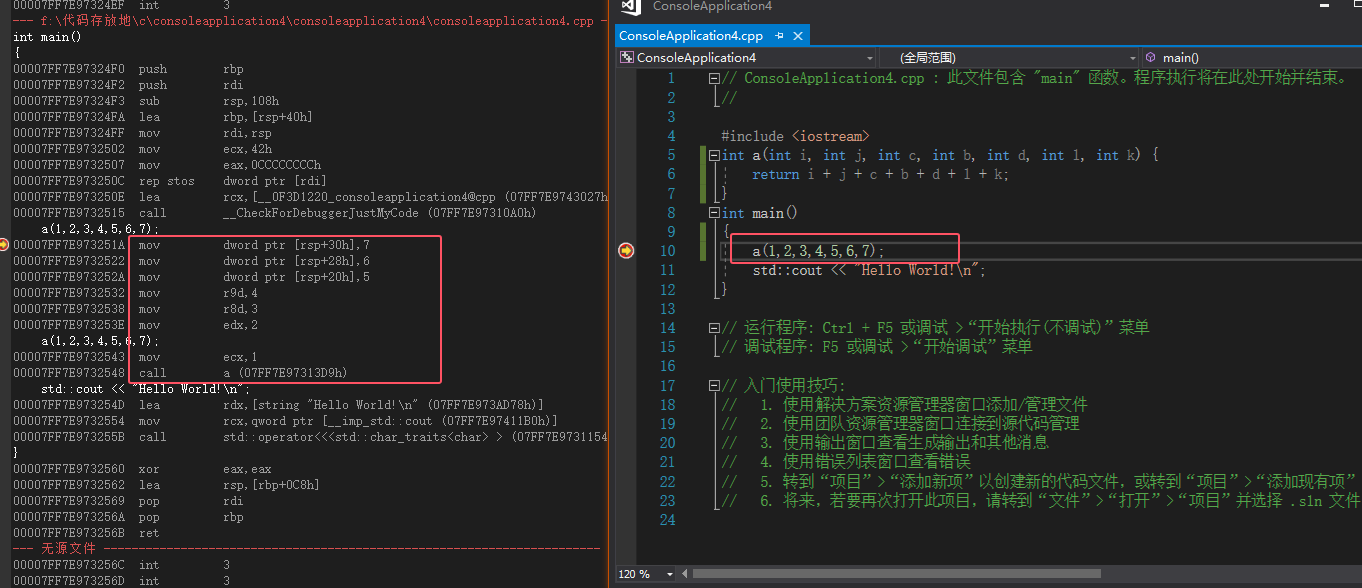Image resolution: width=1362 pixels, height=588 pixels.
Task: Click the std::cout Hello World line in editor
Action: point(869,270)
